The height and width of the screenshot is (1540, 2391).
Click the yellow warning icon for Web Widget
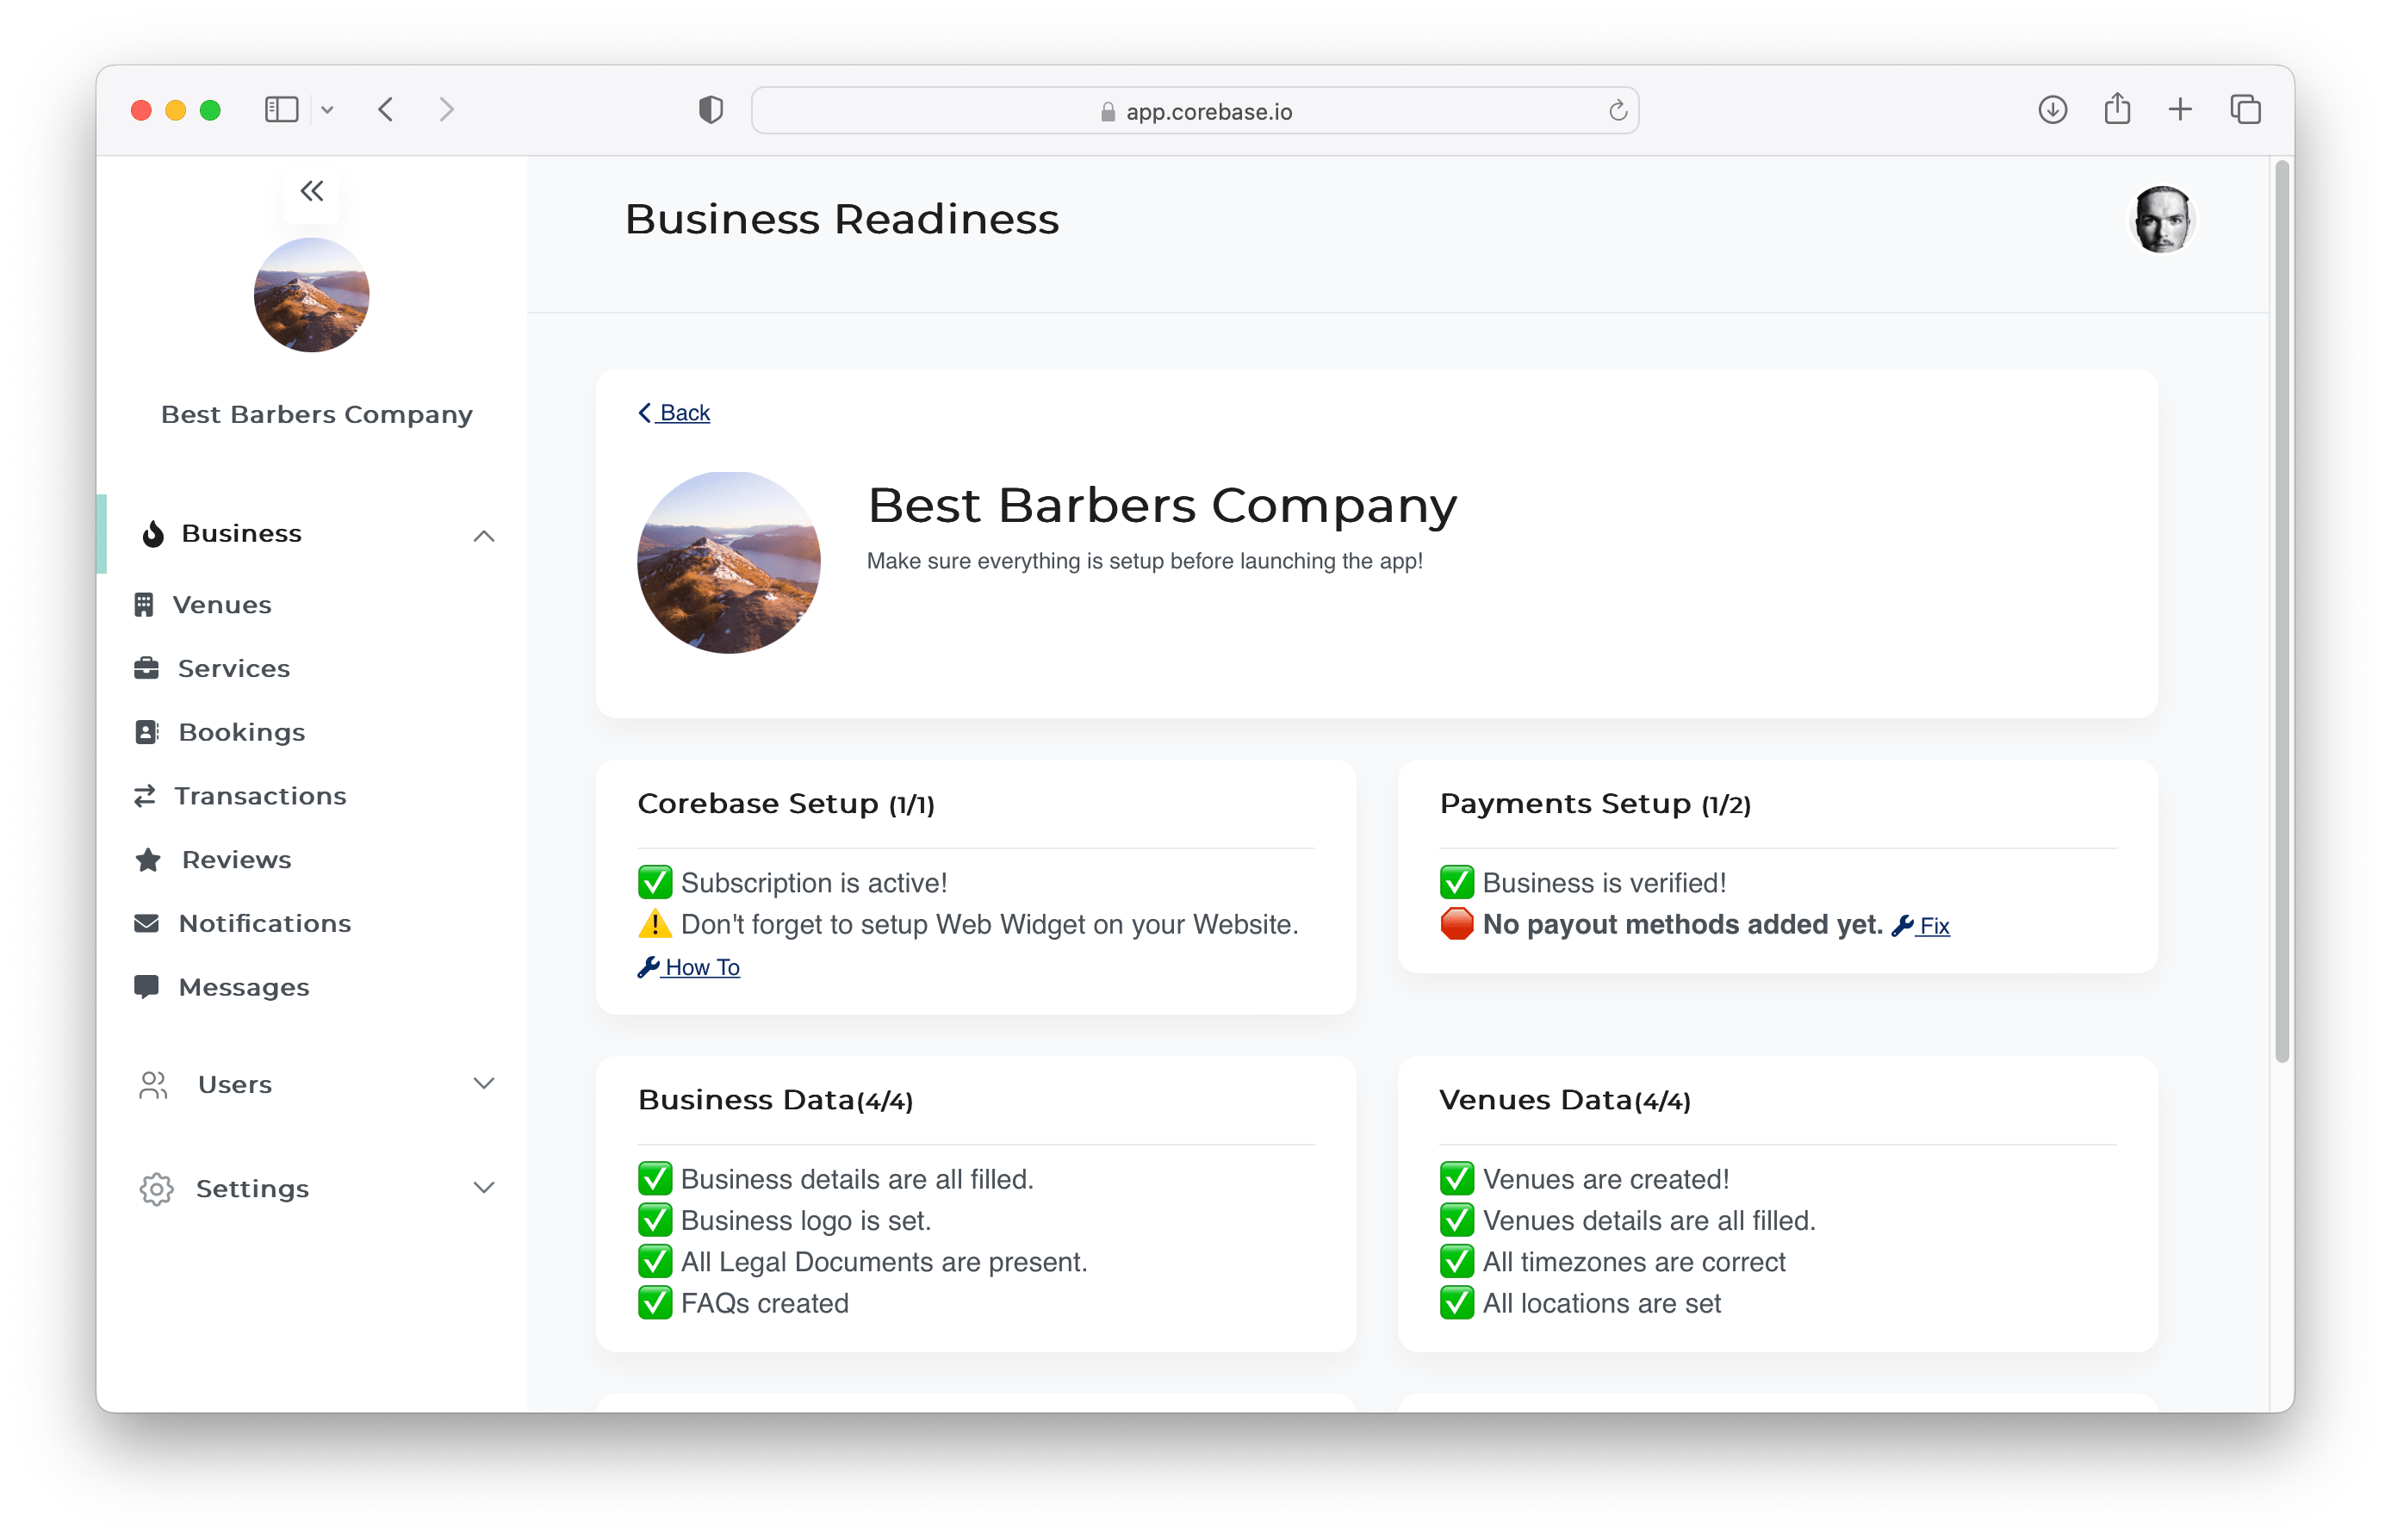[x=655, y=924]
